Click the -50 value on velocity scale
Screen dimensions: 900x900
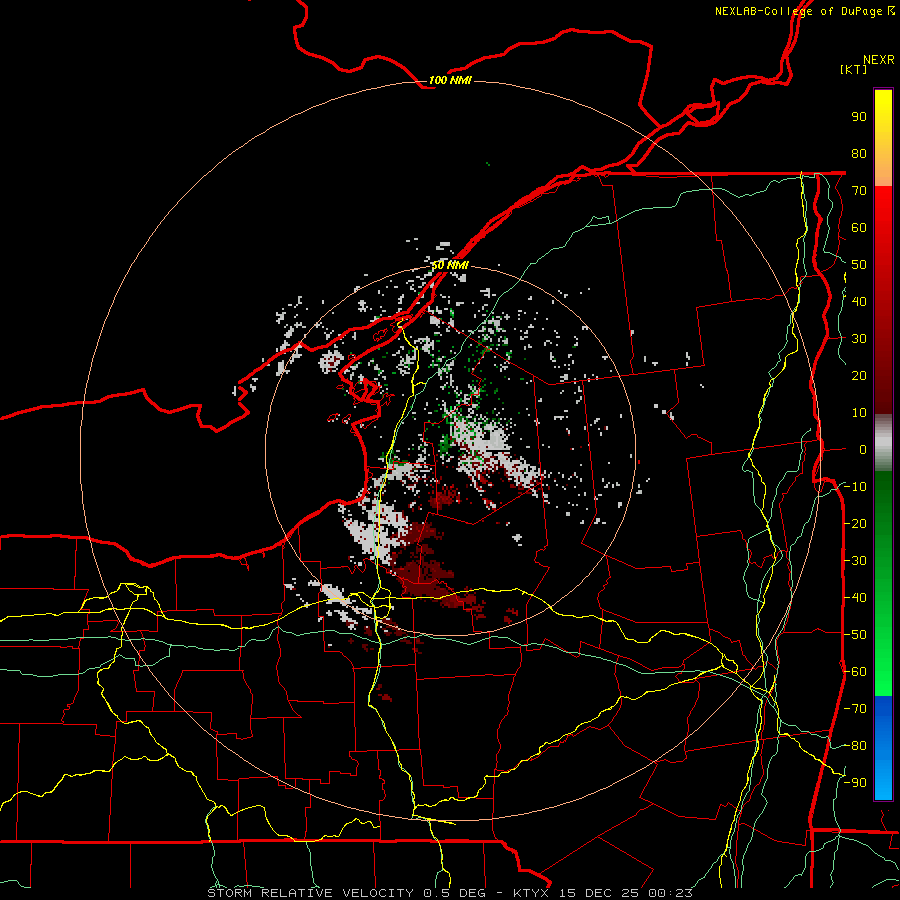(855, 635)
